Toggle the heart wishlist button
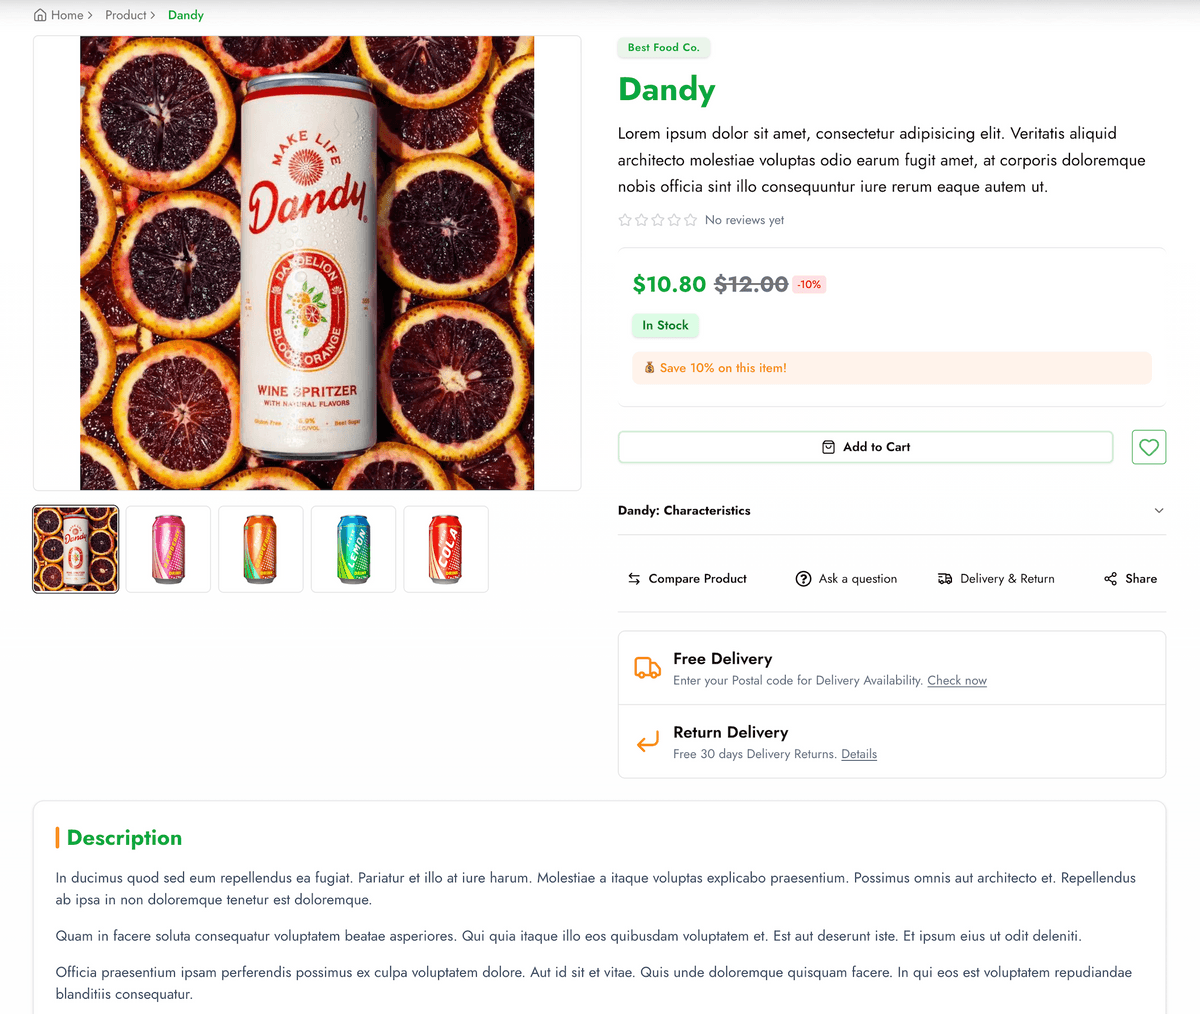This screenshot has height=1014, width=1200. click(x=1149, y=447)
